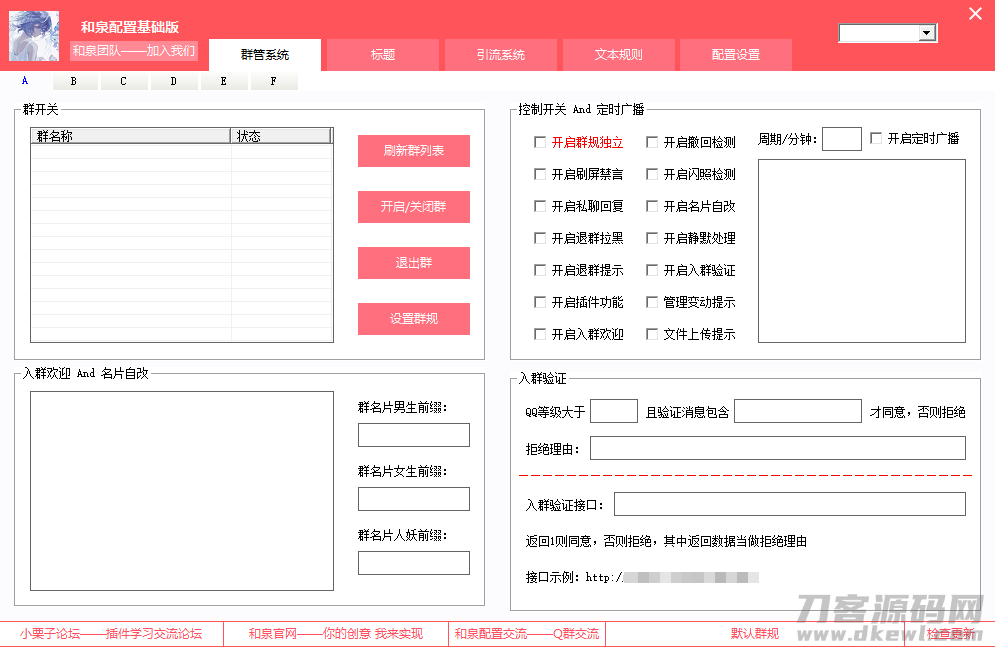Viewport: 995px width, 647px height.
Task: Click the anime avatar image
Action: 34,36
